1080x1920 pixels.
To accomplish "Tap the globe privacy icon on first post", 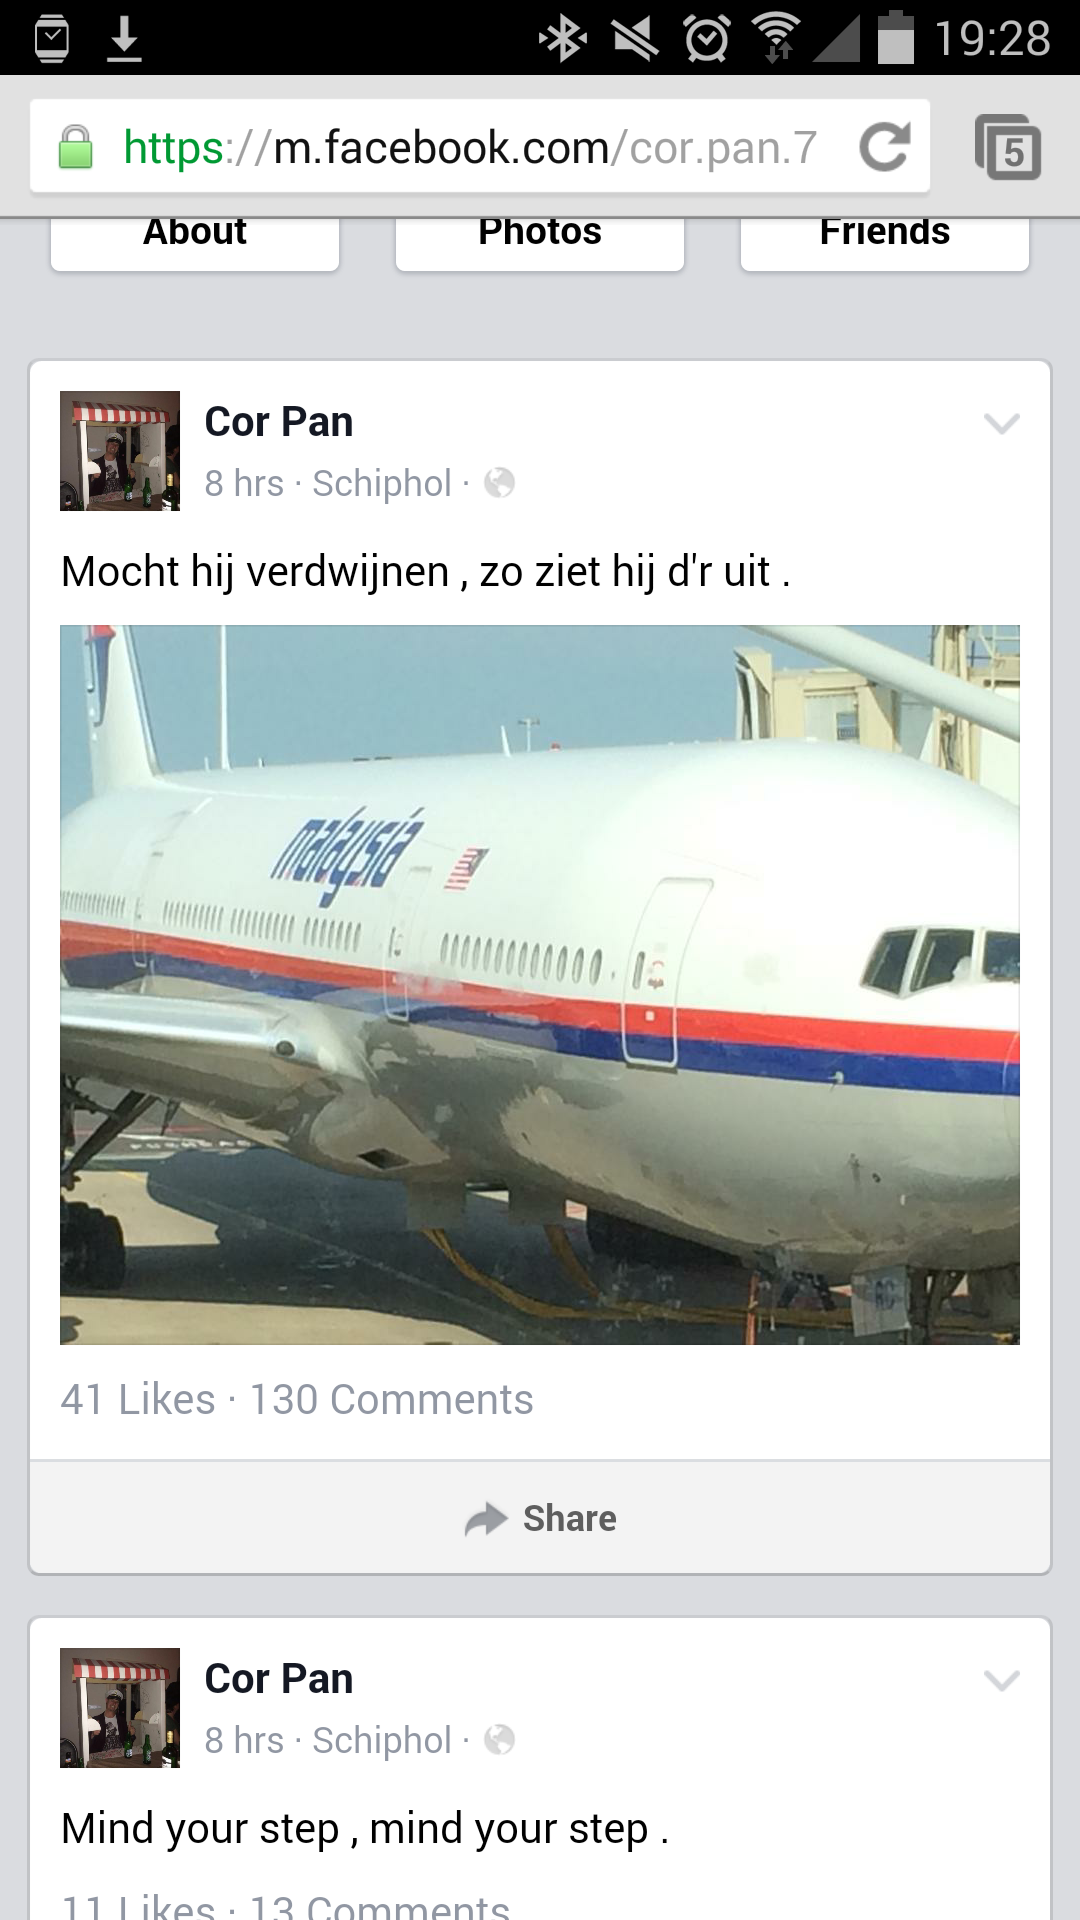I will (499, 483).
